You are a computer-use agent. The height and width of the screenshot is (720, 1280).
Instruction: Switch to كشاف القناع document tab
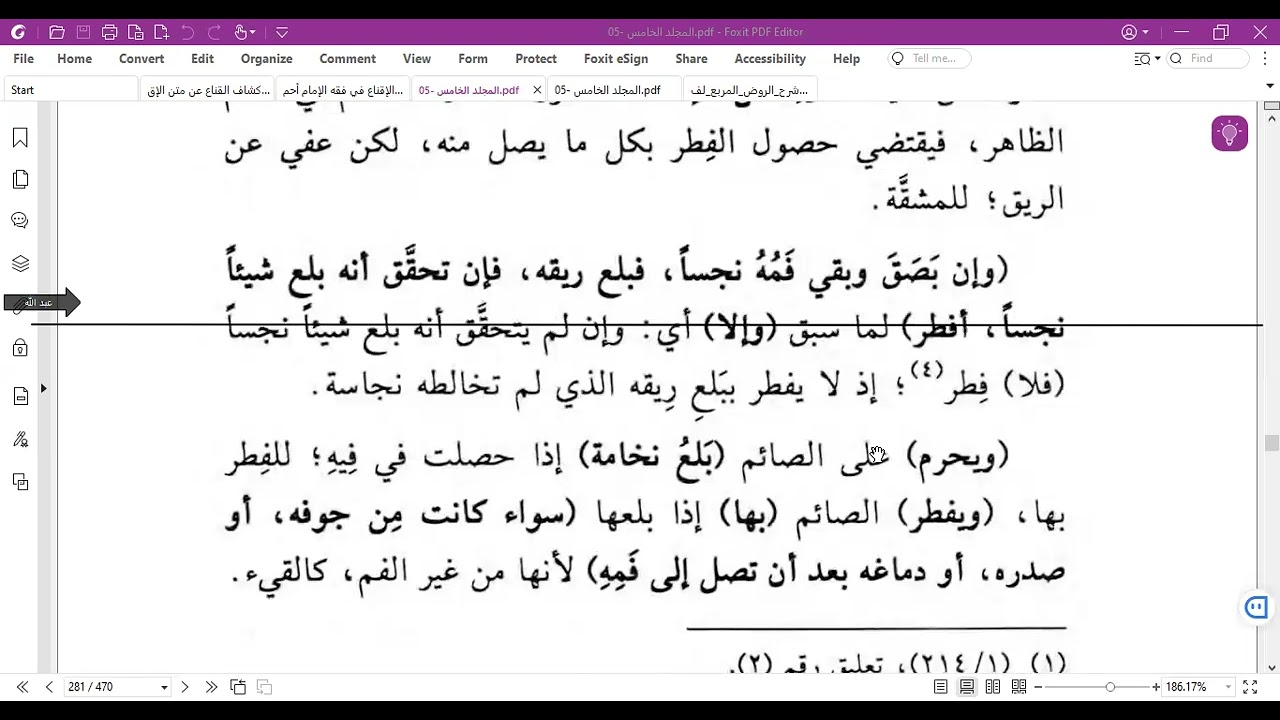(x=208, y=90)
